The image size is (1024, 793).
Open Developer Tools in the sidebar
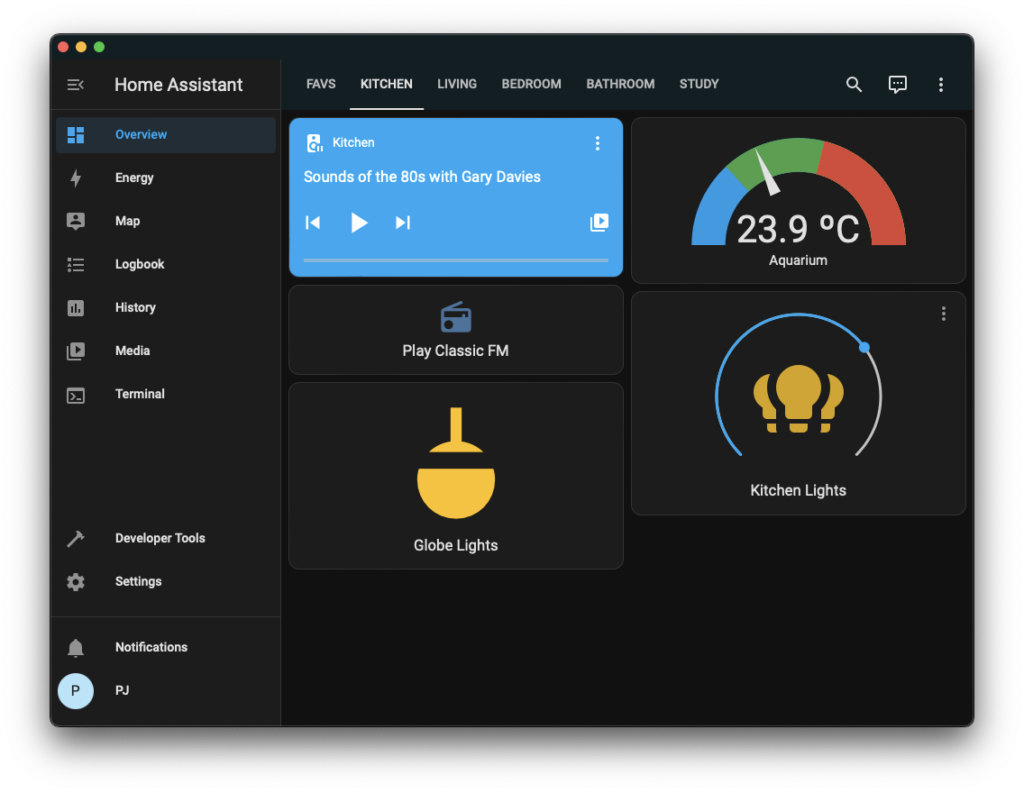point(159,538)
